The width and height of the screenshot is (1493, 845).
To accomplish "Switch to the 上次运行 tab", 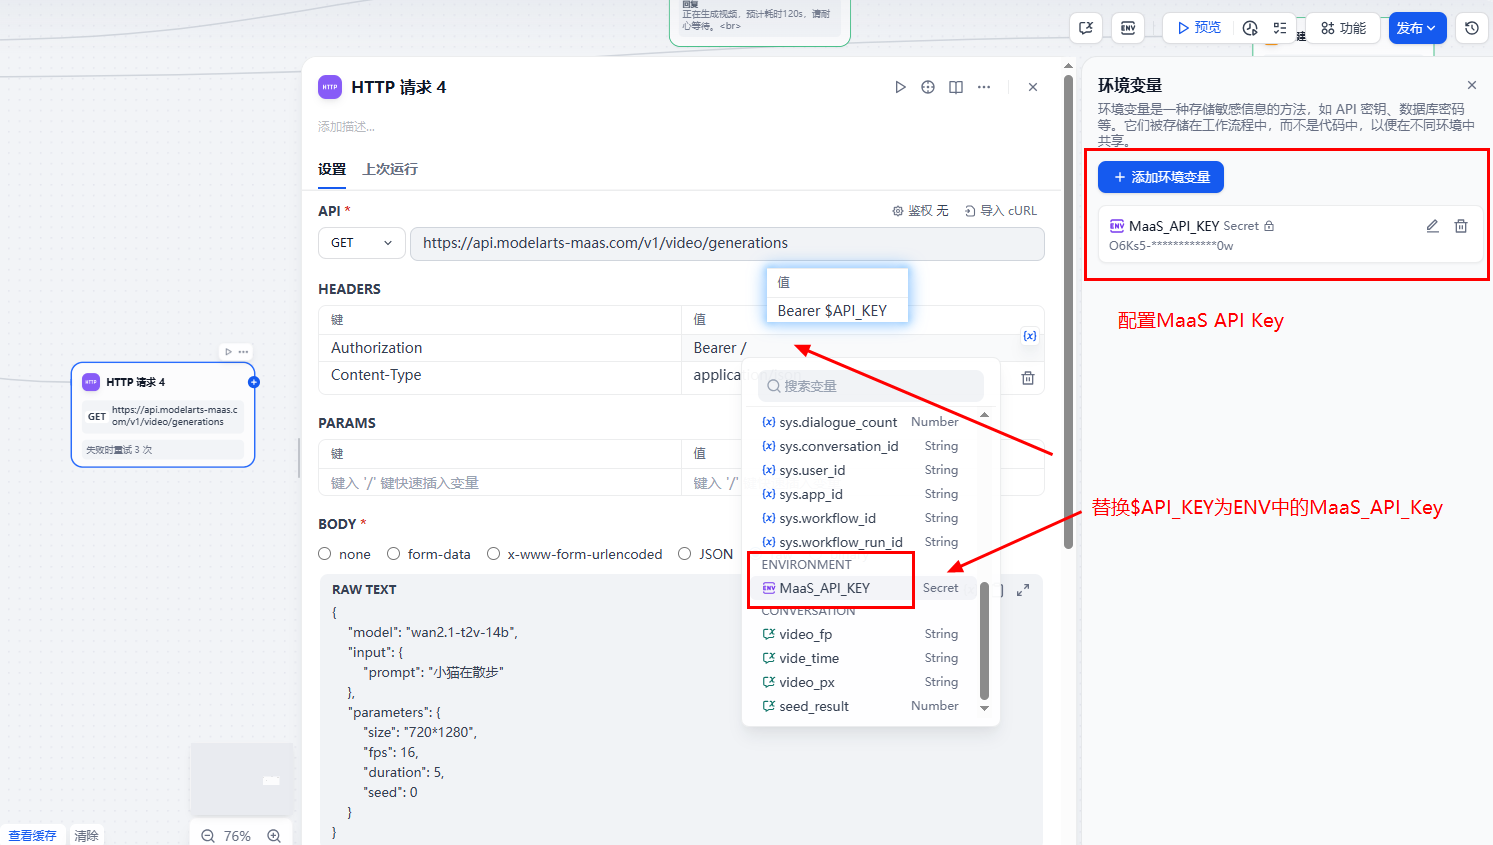I will click(x=390, y=169).
